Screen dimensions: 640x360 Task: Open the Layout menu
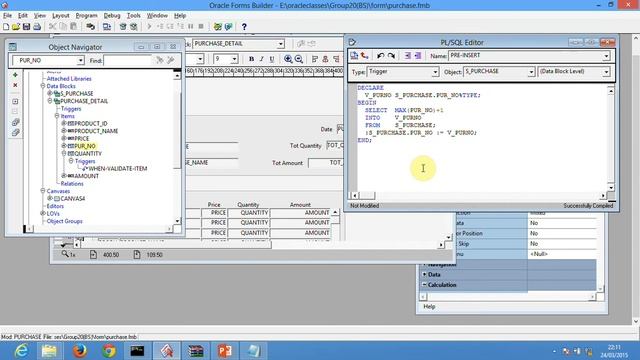60,16
